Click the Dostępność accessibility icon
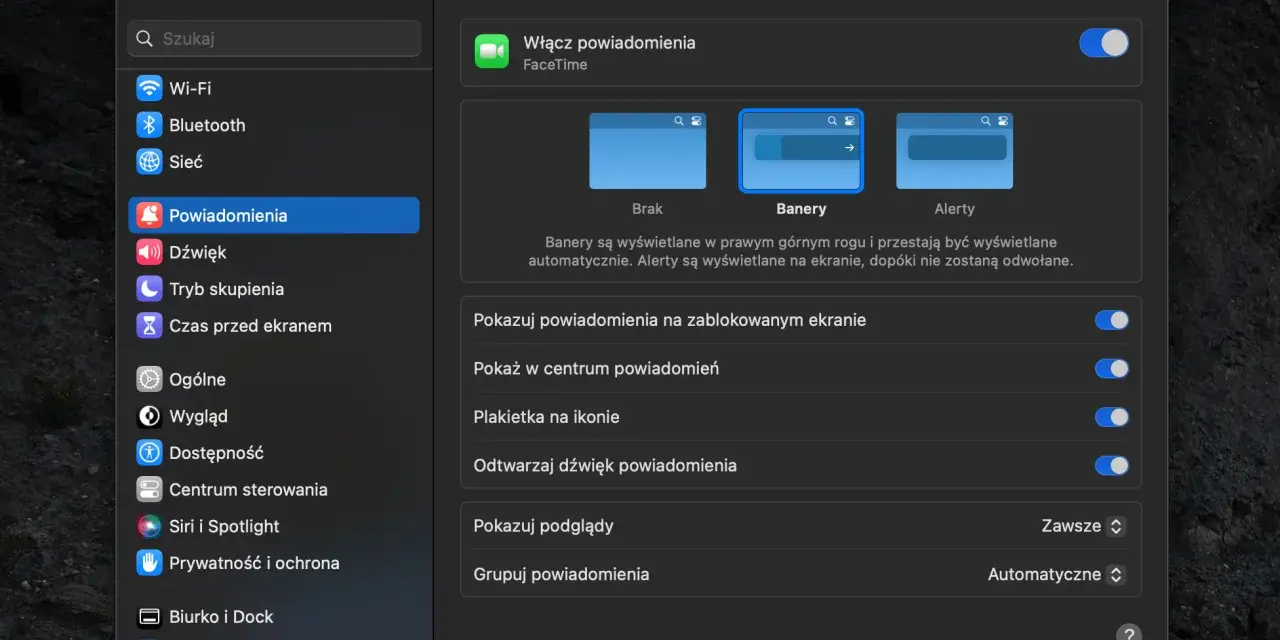This screenshot has height=640, width=1280. pyautogui.click(x=149, y=452)
